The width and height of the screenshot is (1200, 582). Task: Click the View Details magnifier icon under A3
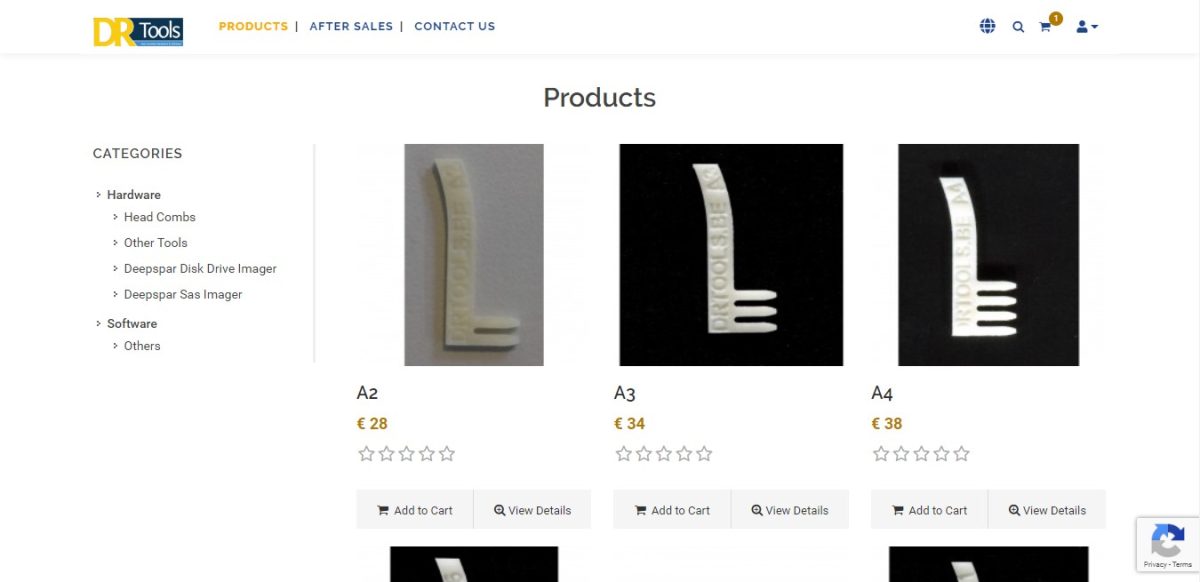point(756,510)
